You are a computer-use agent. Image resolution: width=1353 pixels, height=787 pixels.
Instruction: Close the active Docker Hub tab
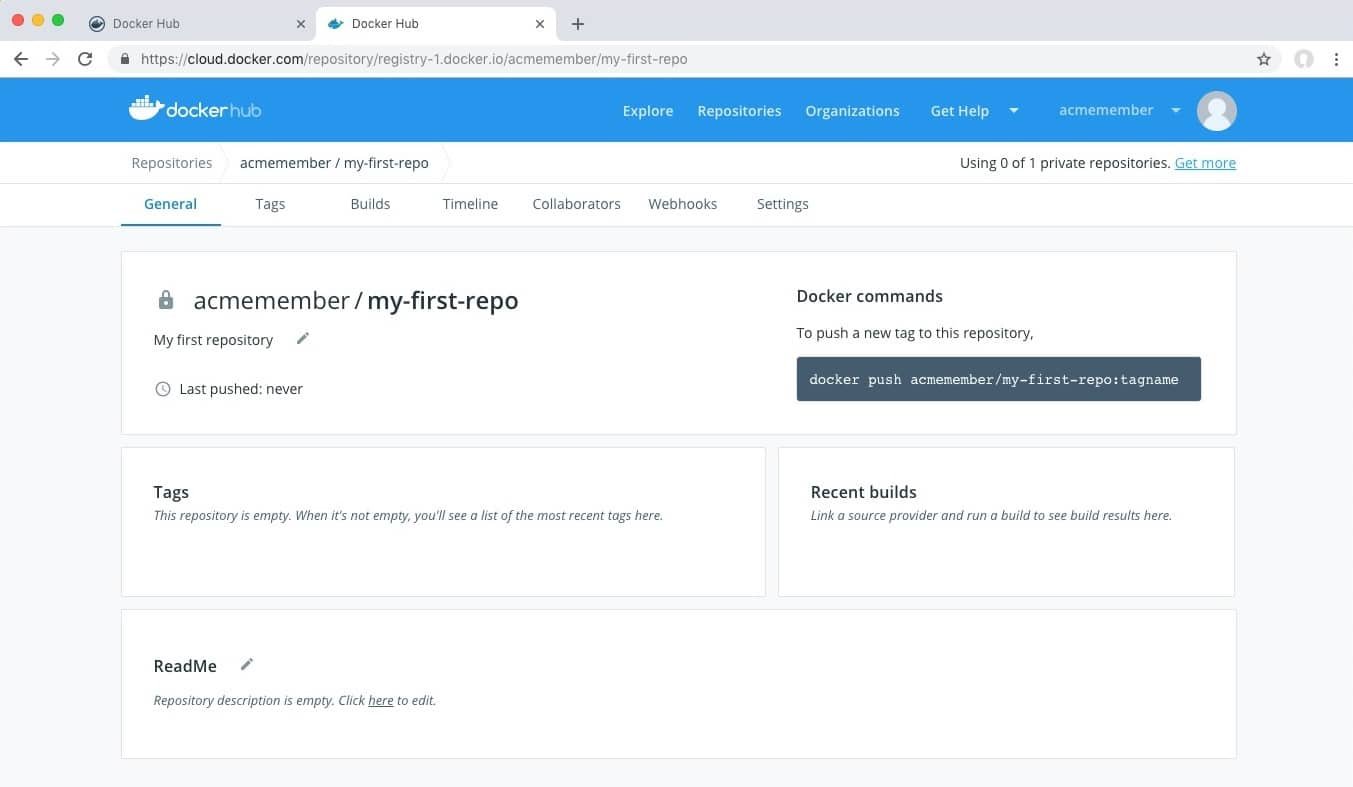point(540,23)
